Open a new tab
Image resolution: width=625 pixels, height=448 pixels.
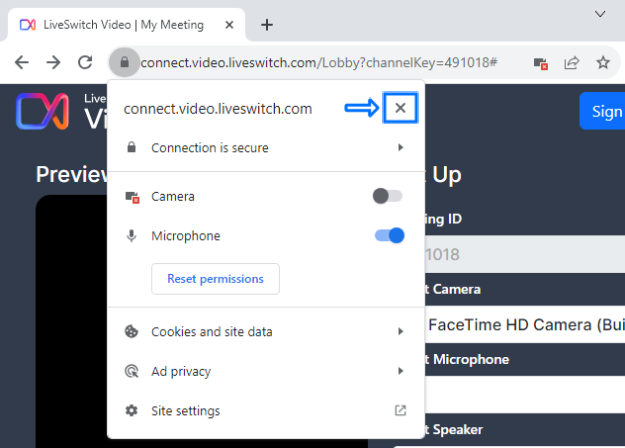click(267, 25)
